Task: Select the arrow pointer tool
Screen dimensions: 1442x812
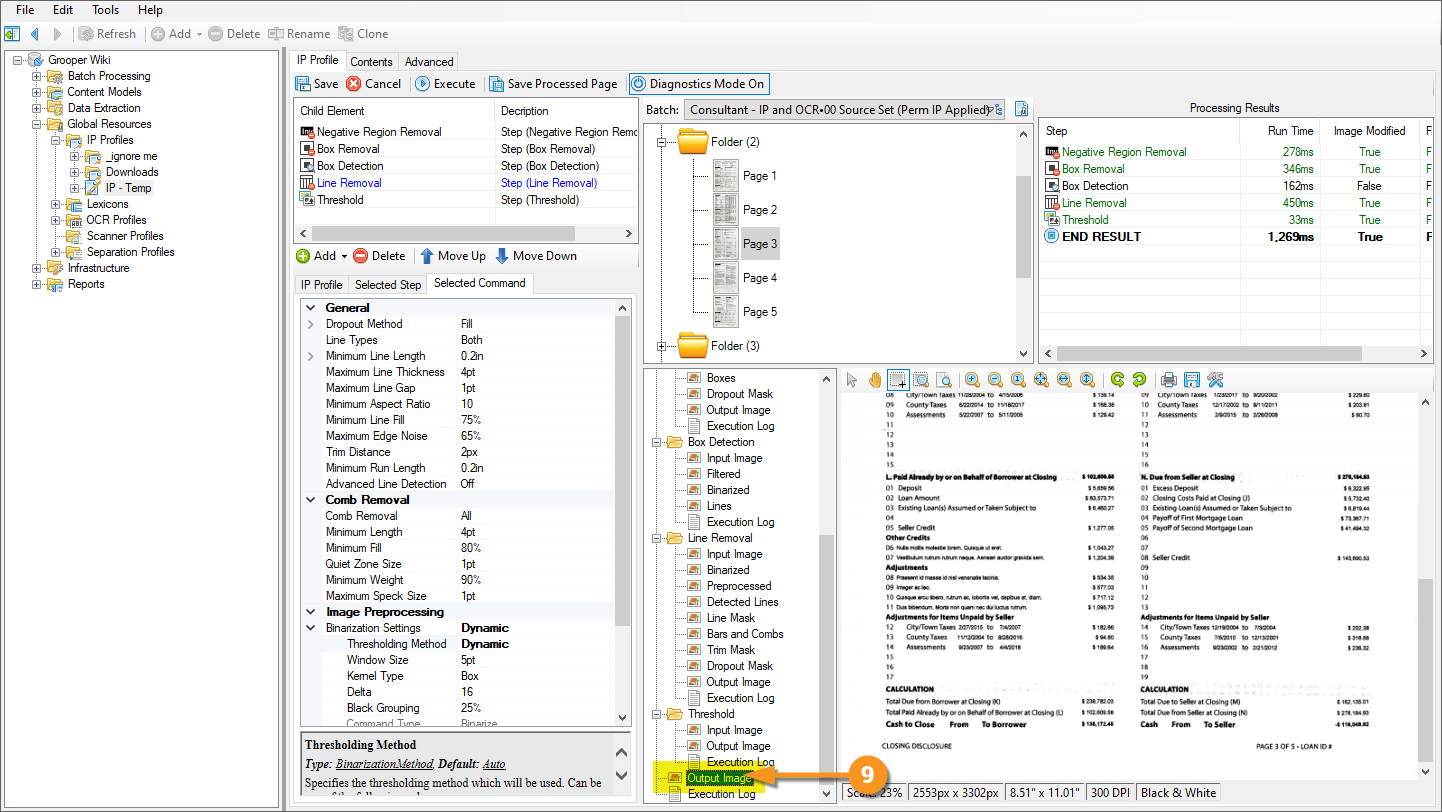Action: coord(852,380)
